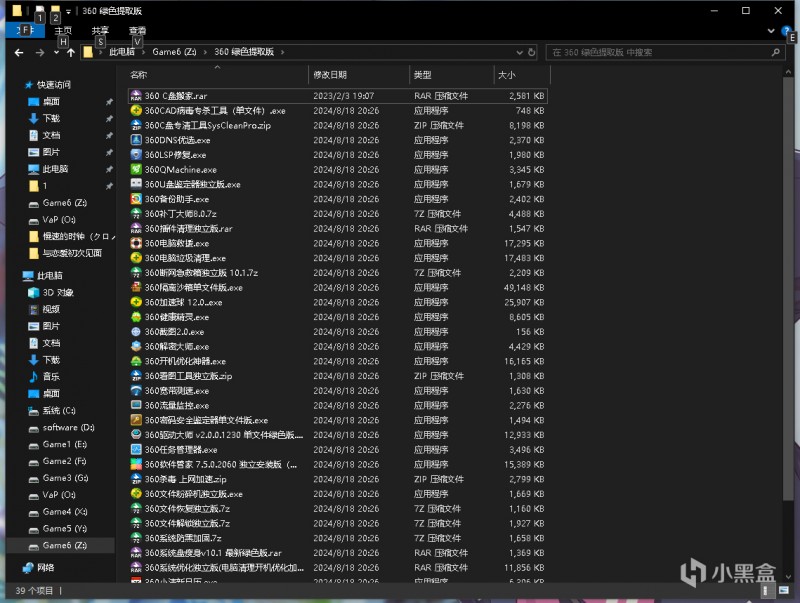Screen dimensions: 800x603
Task: Open address bar history dropdown
Action: 519,52
